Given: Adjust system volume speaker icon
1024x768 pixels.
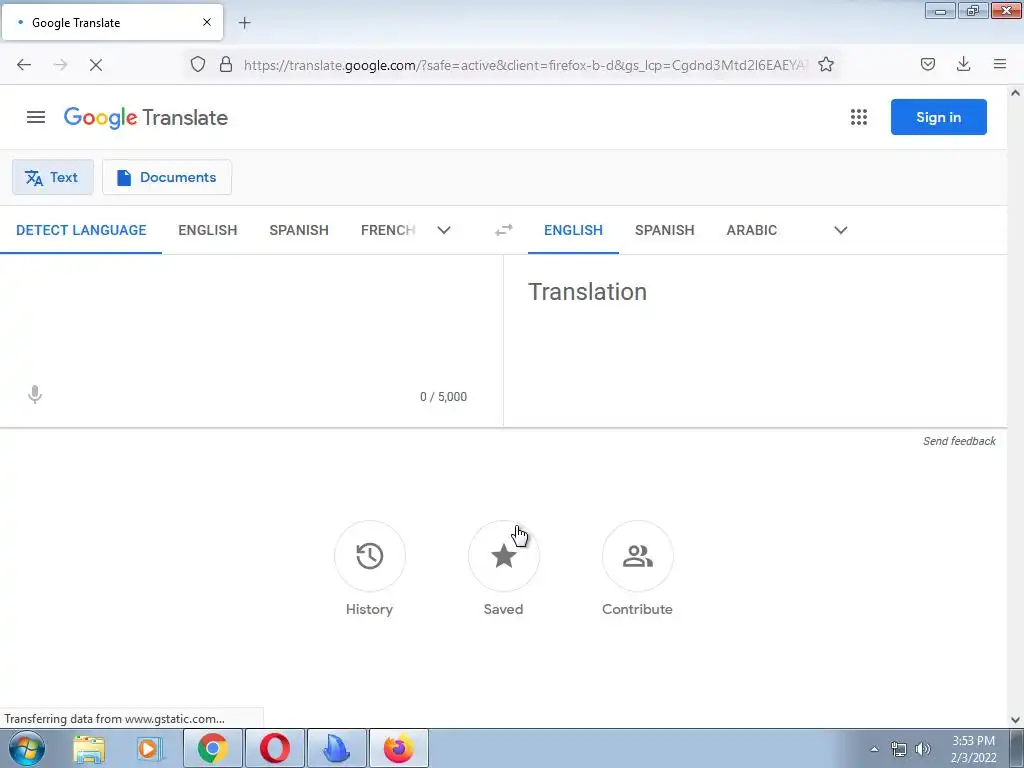Looking at the screenshot, I should (923, 749).
